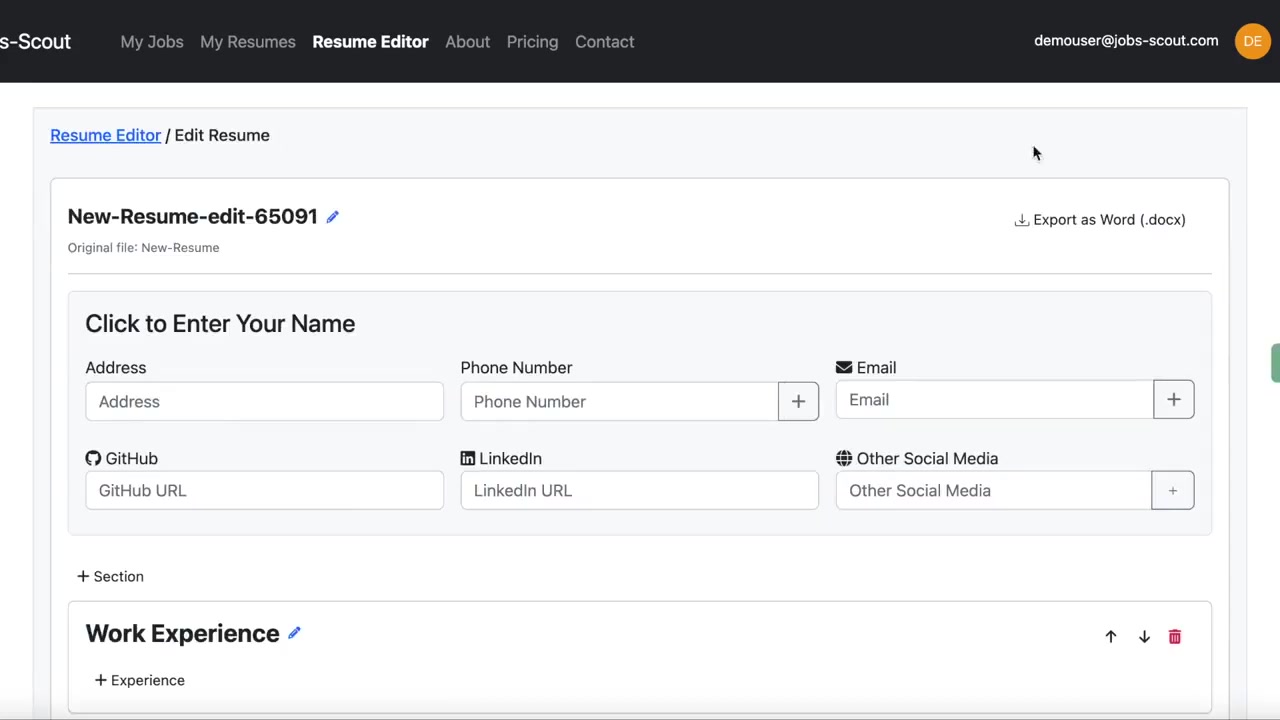
Task: Open the Contact page
Action: pos(604,42)
